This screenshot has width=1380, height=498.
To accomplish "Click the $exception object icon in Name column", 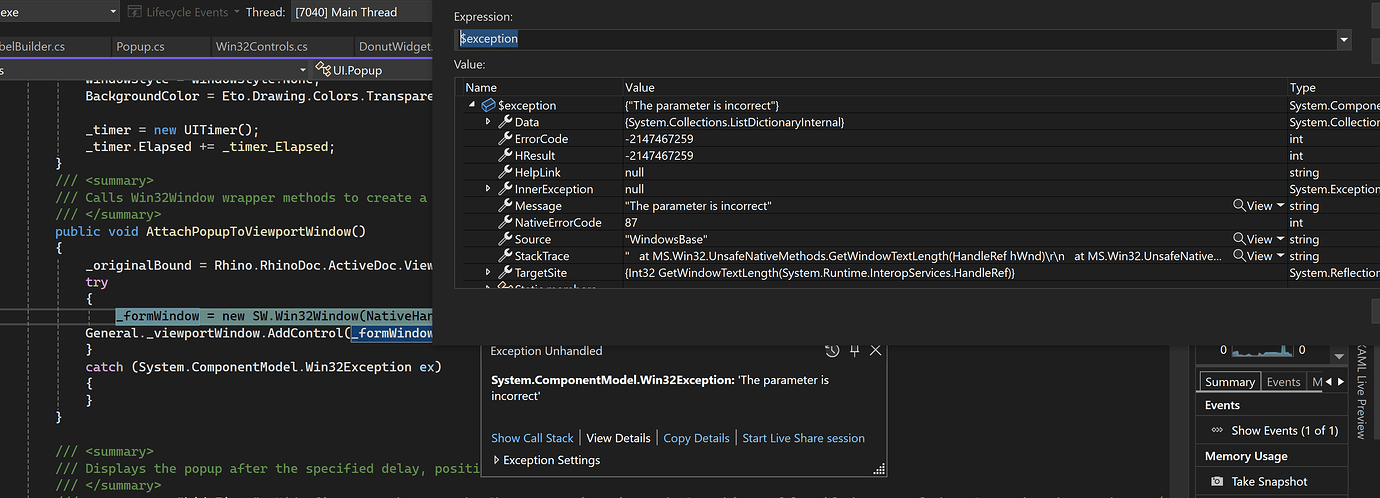I will pos(488,105).
